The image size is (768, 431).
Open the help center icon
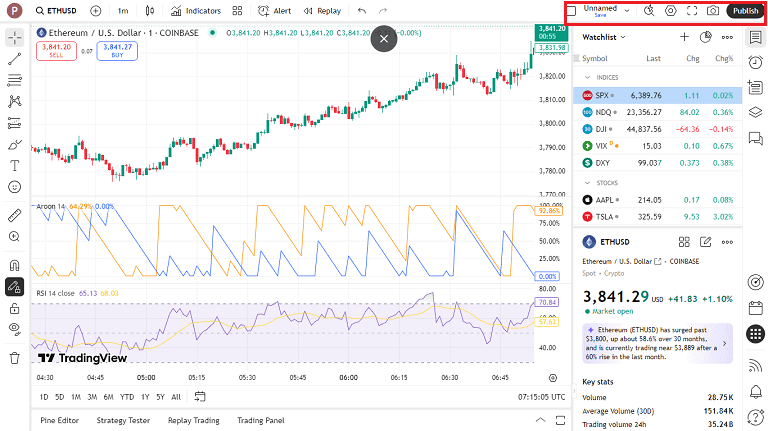[756, 418]
